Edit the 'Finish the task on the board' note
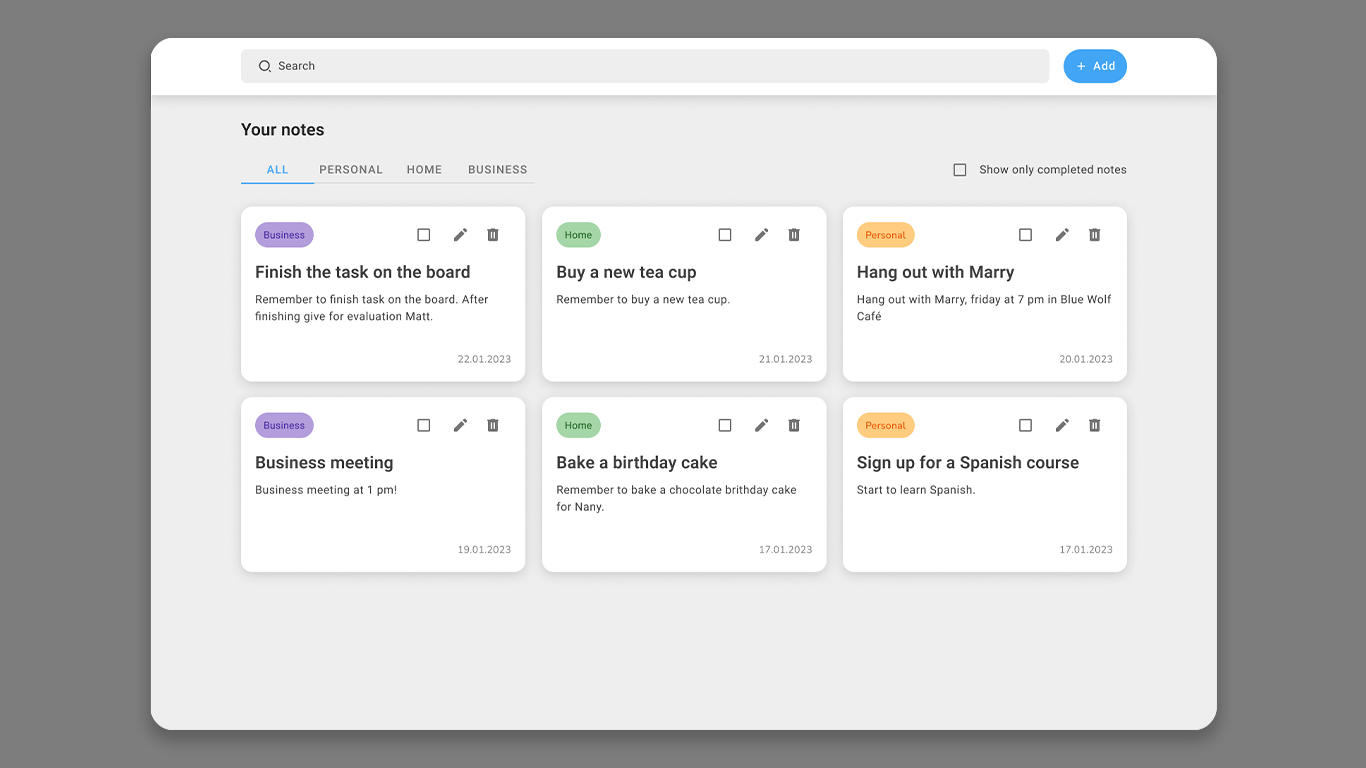The image size is (1366, 768). pyautogui.click(x=460, y=234)
